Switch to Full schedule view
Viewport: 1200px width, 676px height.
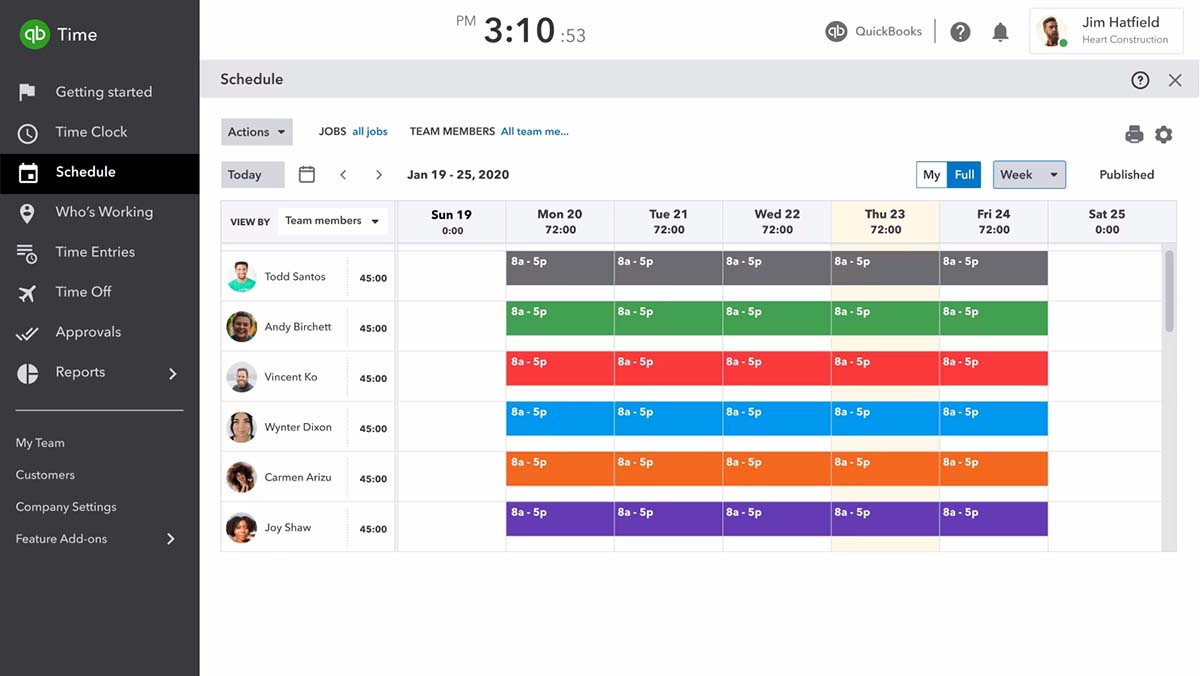pyautogui.click(x=964, y=174)
